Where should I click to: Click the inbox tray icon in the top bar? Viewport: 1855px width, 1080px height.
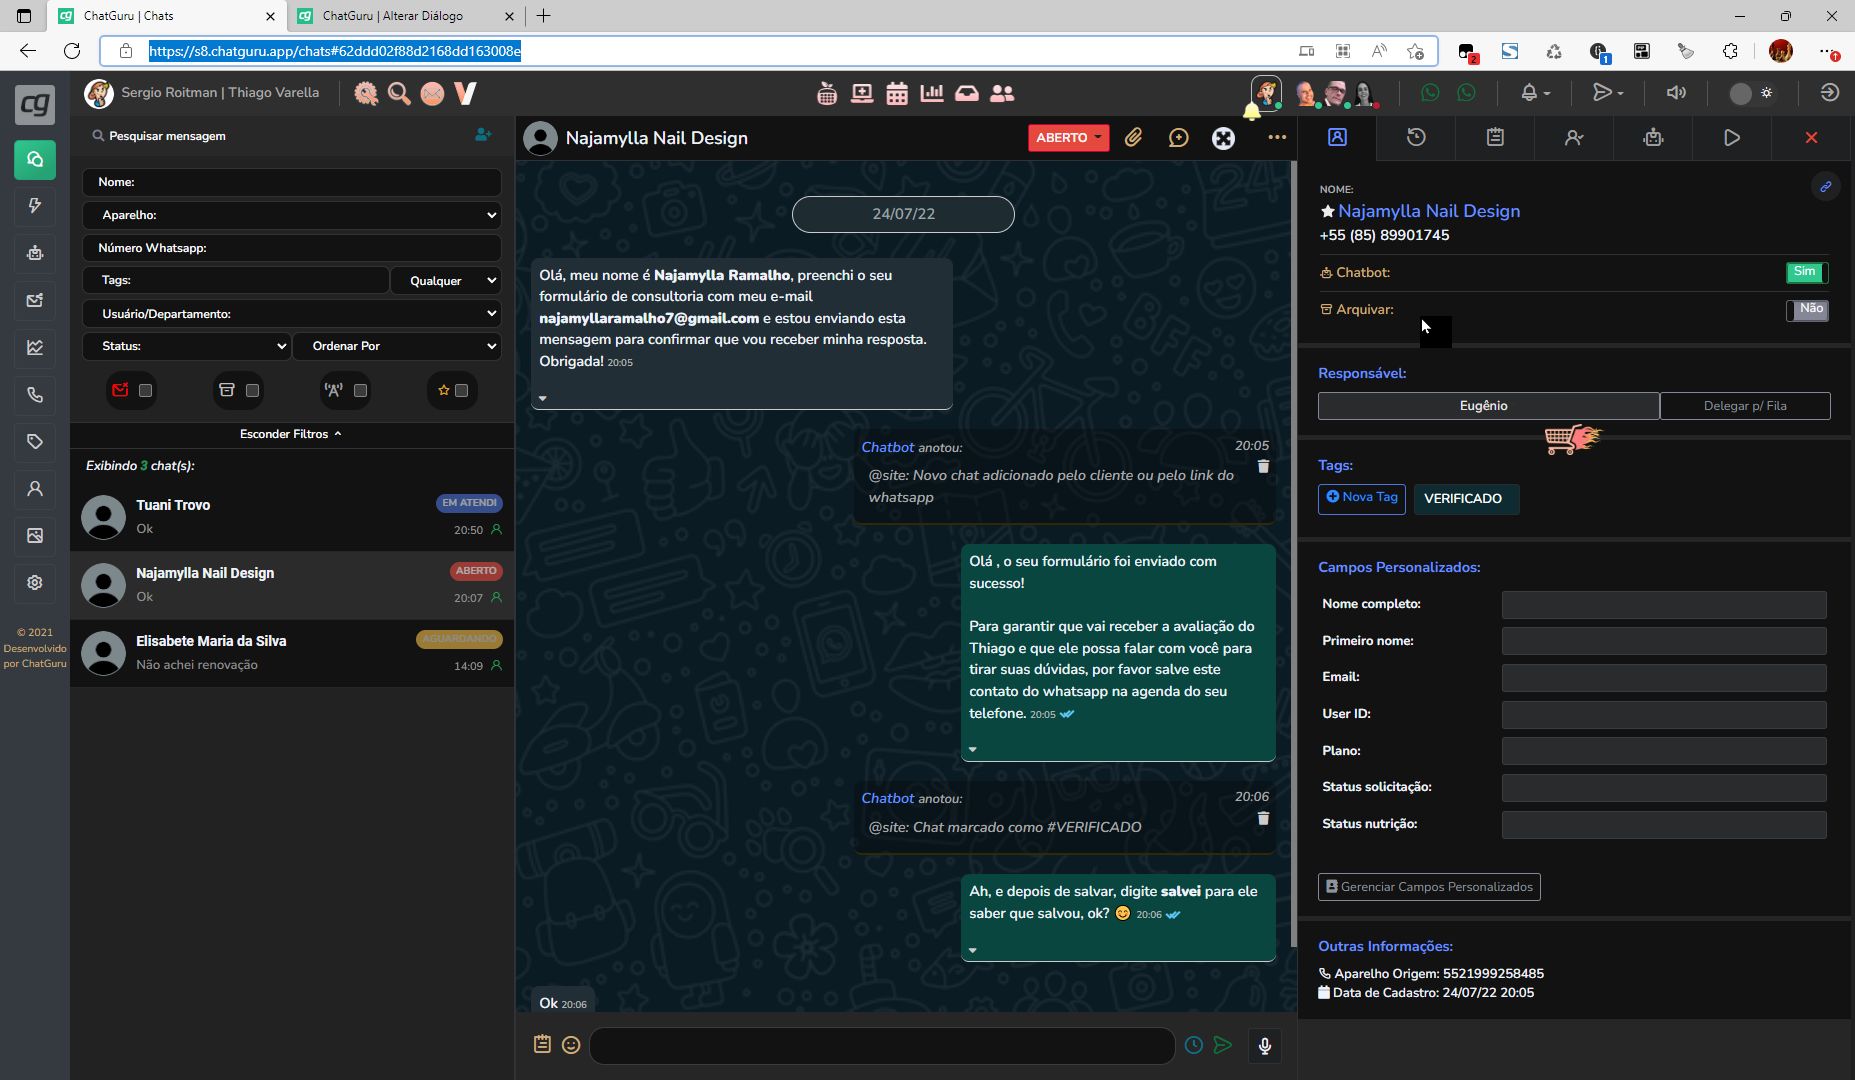[x=967, y=93]
